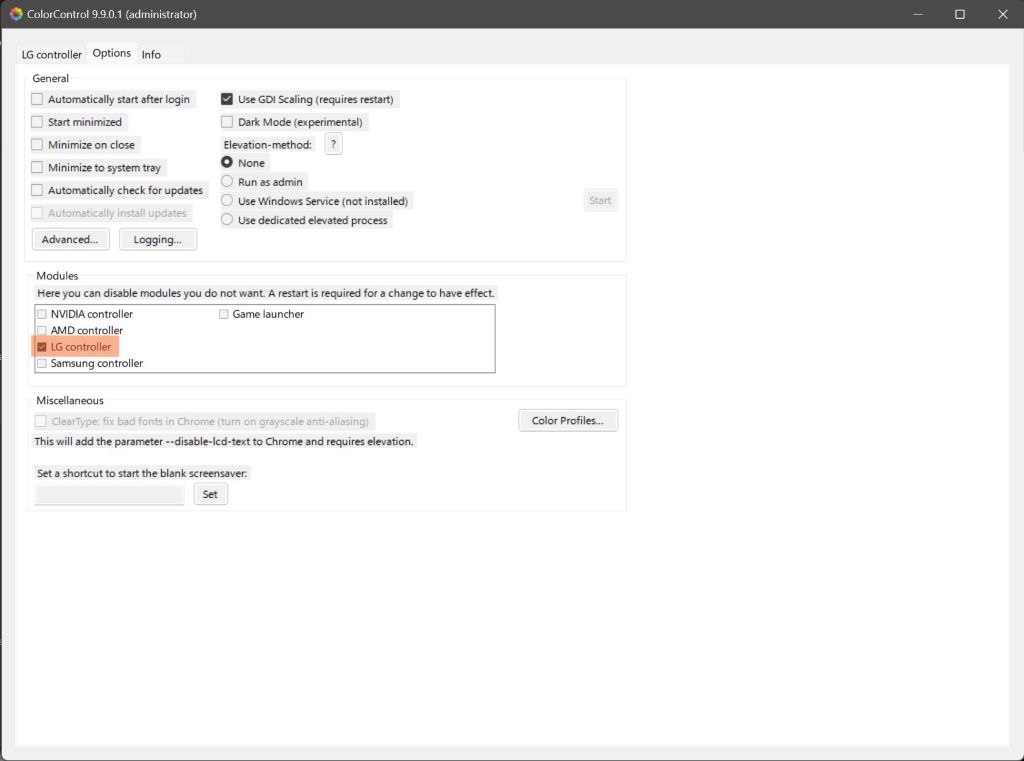The width and height of the screenshot is (1024, 761).
Task: Click the ColorControl app icon in title bar
Action: point(15,14)
